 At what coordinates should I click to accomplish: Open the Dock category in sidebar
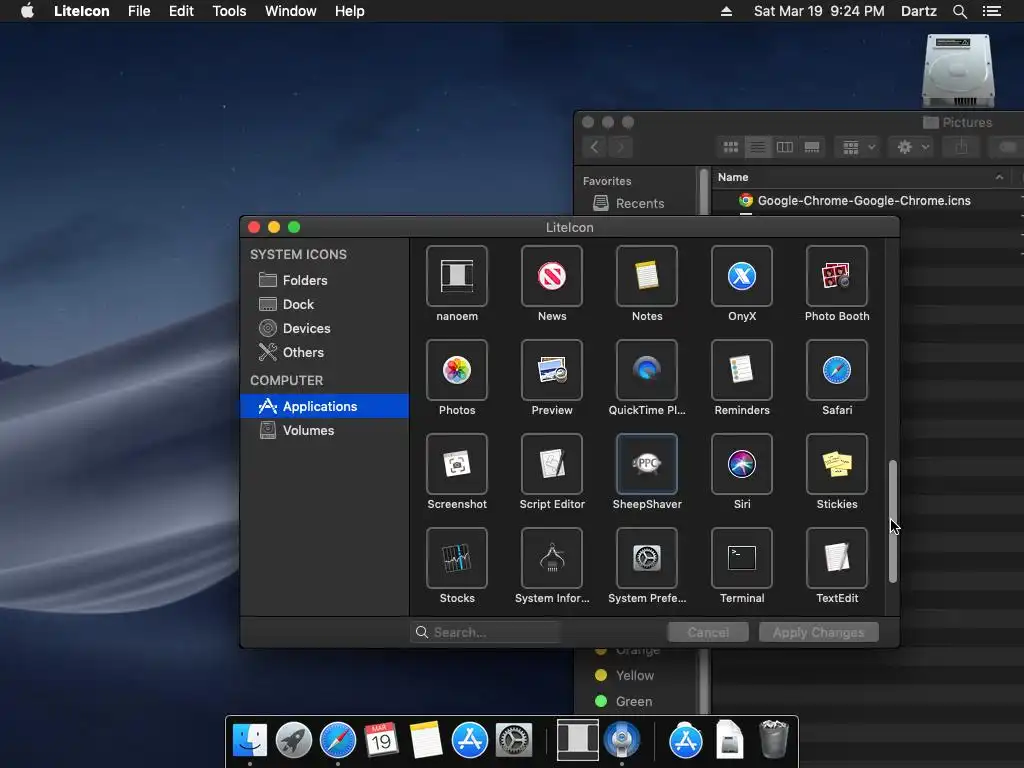point(325,304)
